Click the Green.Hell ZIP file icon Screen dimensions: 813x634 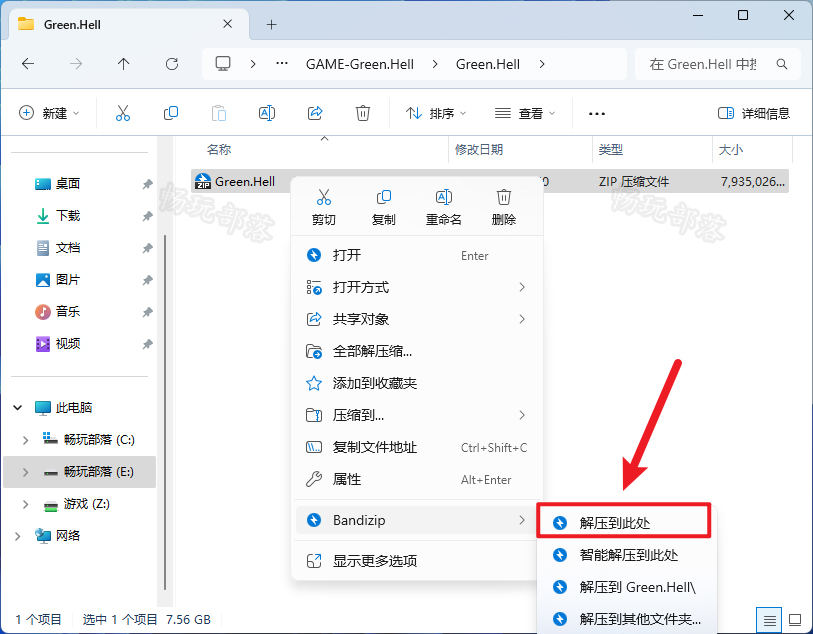coord(203,181)
